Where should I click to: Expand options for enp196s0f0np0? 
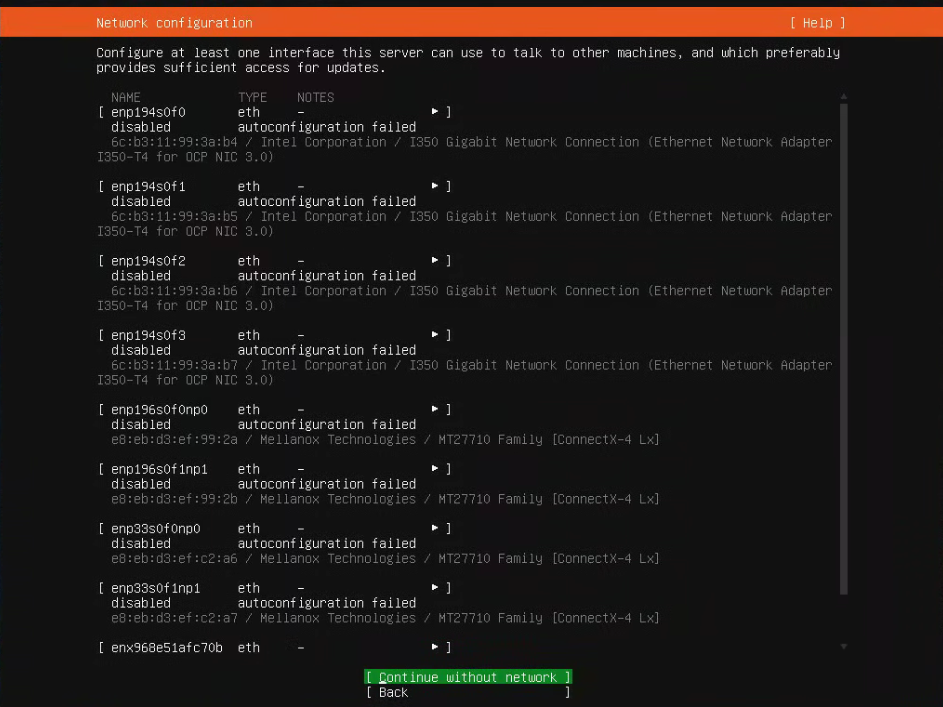pyautogui.click(x=434, y=409)
